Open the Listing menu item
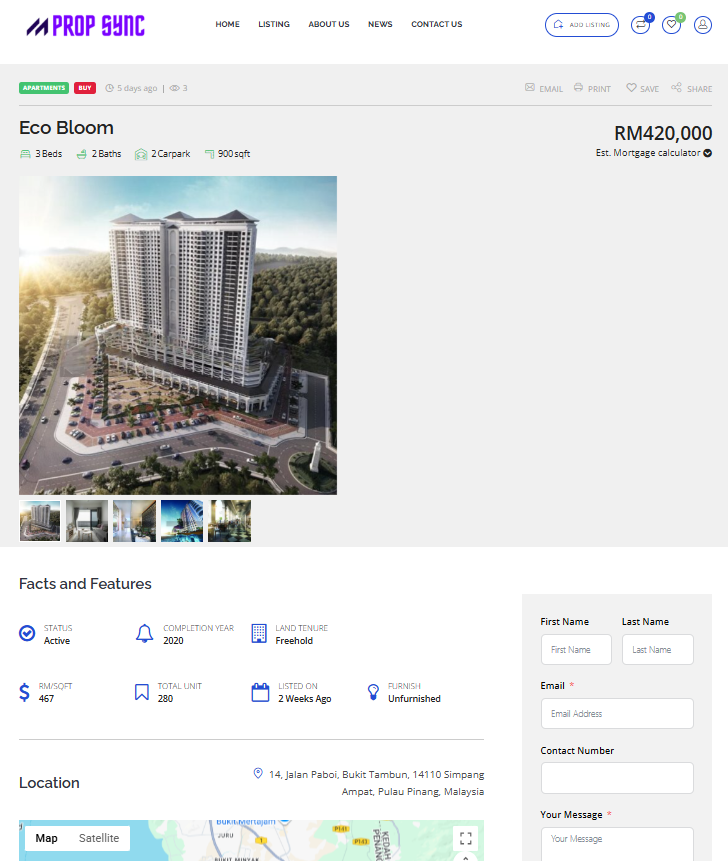The height and width of the screenshot is (861, 728). click(274, 24)
